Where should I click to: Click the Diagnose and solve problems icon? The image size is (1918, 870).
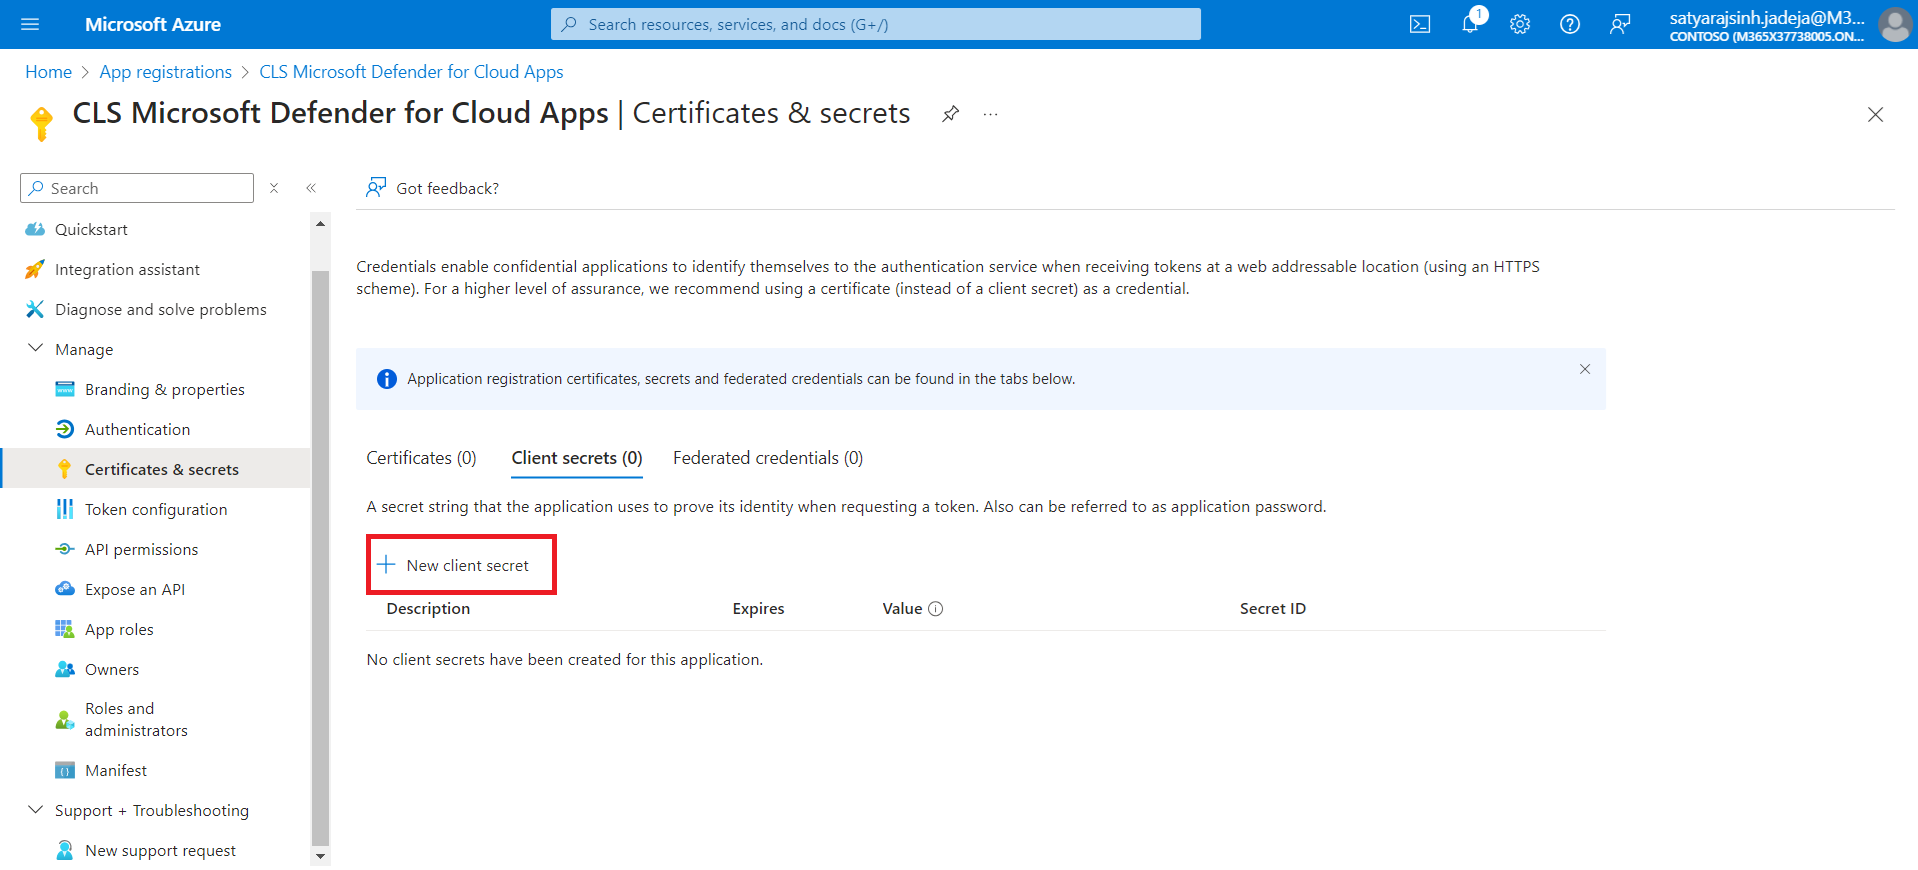tap(35, 309)
